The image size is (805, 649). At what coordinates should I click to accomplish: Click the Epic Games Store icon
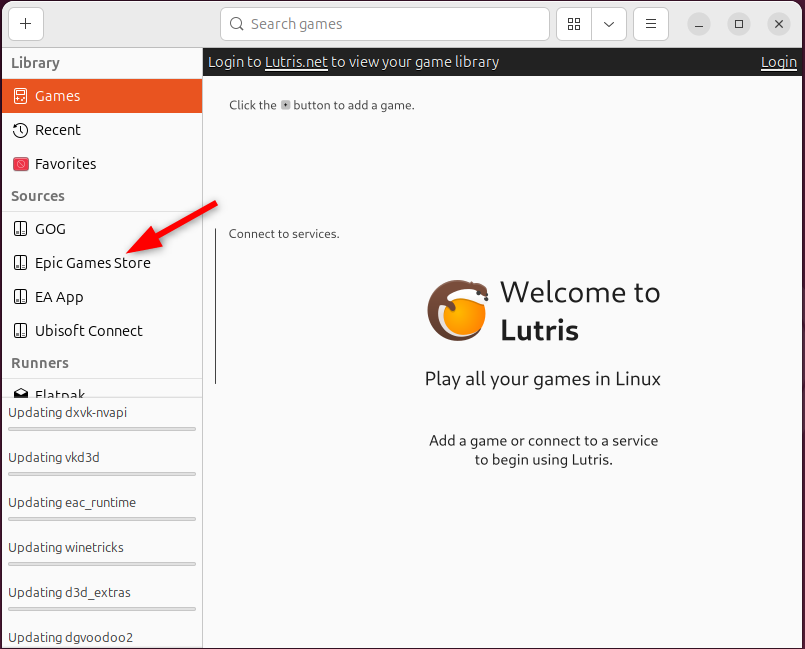[x=21, y=263]
